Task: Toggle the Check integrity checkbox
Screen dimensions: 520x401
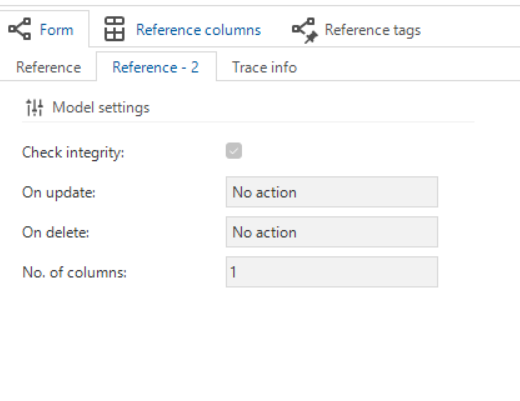Action: 234,151
